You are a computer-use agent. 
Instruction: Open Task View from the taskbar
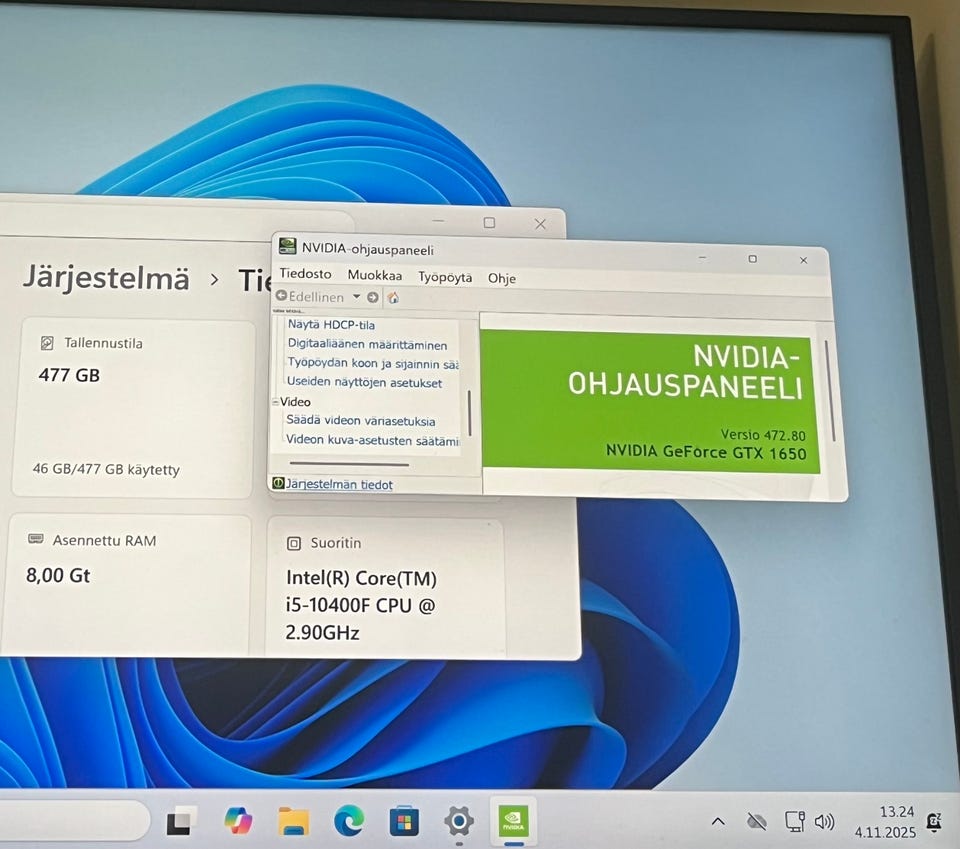click(182, 821)
